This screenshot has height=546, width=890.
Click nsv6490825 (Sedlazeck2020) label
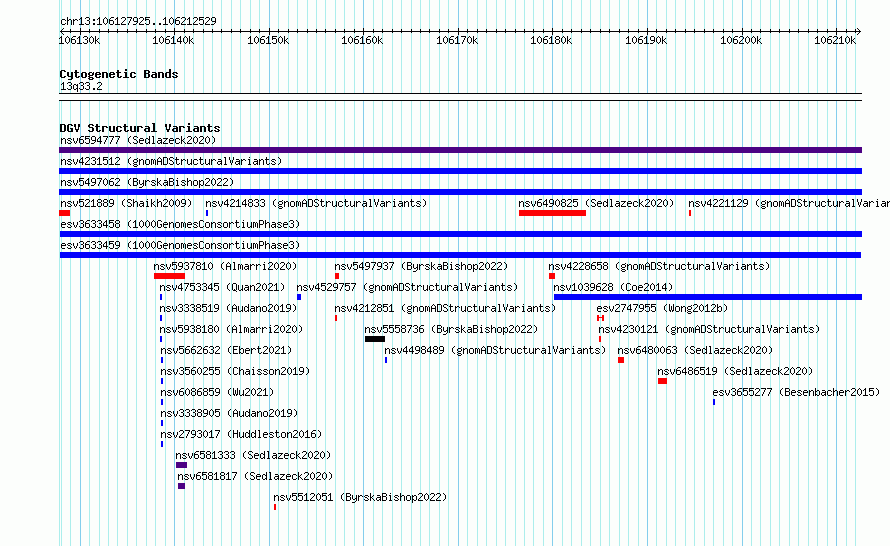(596, 203)
